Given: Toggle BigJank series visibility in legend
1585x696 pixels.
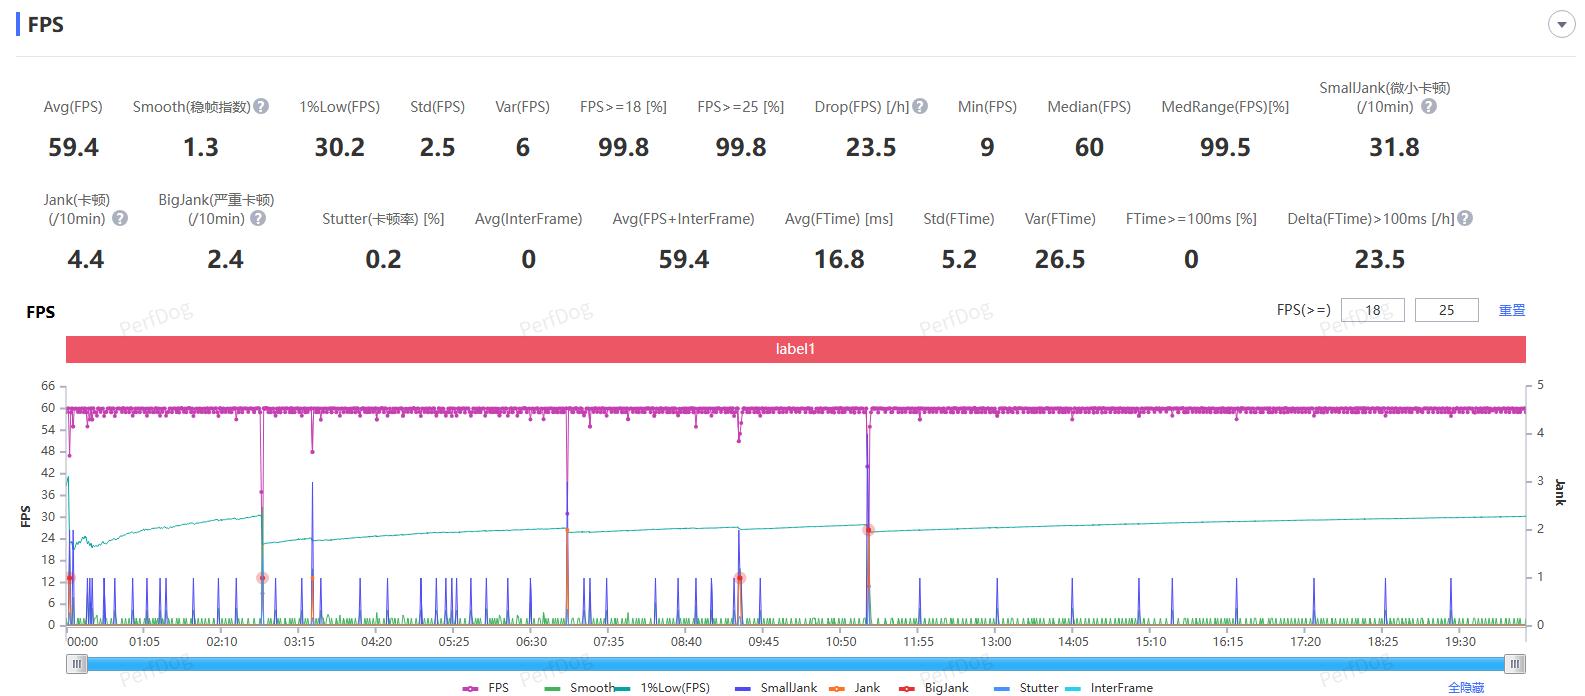Looking at the screenshot, I should [x=934, y=688].
